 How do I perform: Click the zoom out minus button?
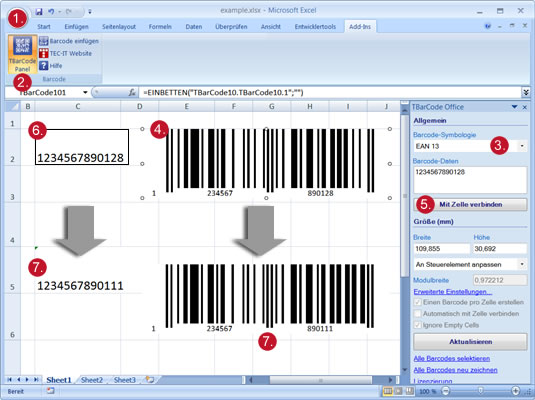coord(445,391)
